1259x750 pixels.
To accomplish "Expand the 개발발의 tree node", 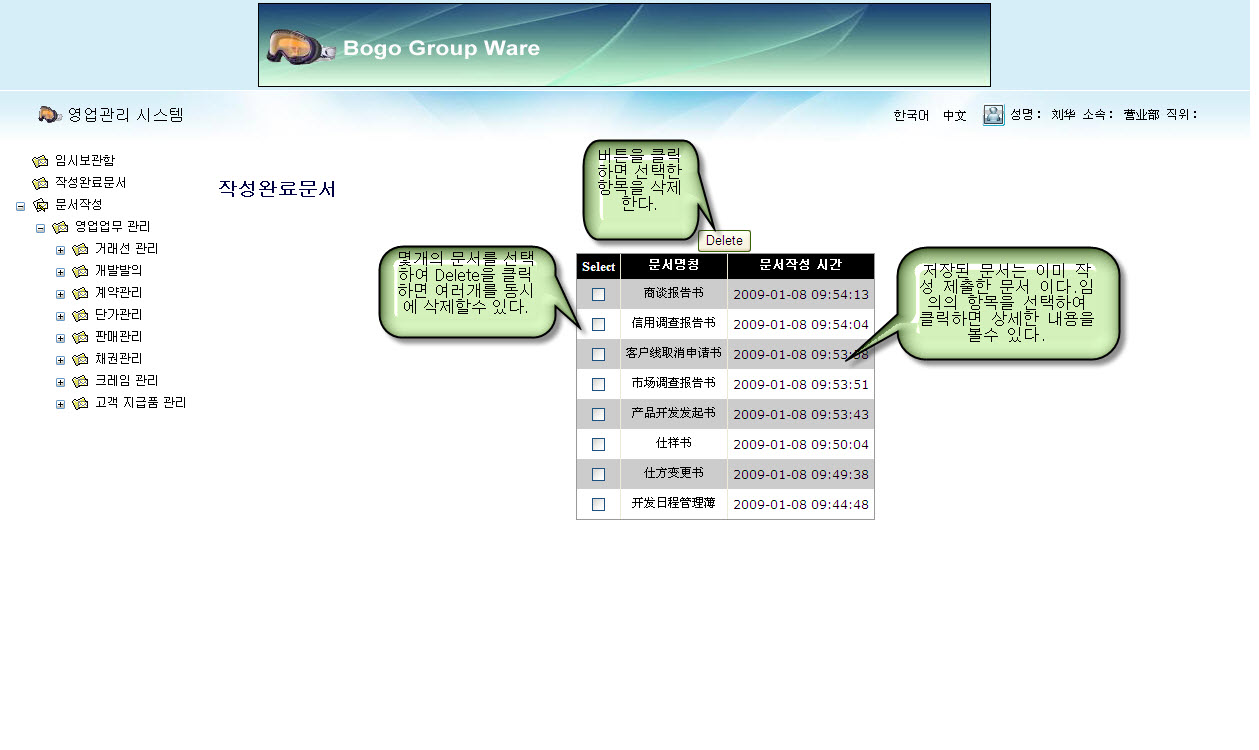I will 61,272.
